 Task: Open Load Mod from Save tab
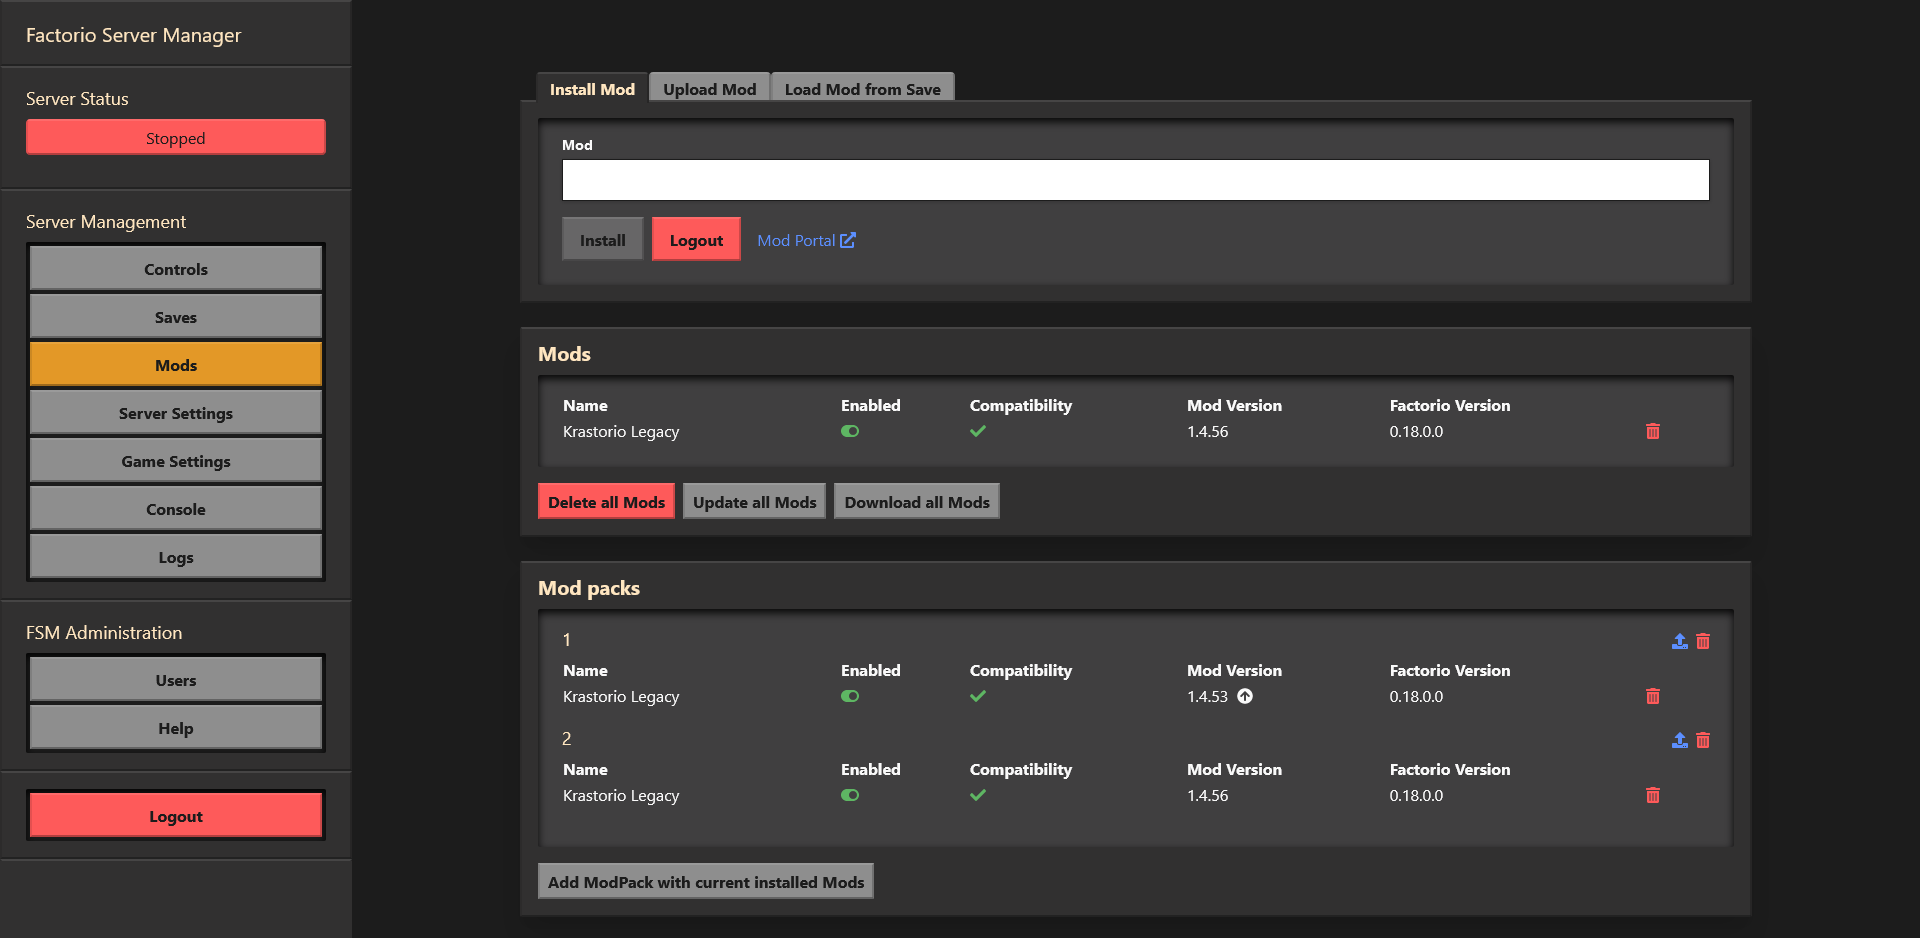click(x=862, y=88)
